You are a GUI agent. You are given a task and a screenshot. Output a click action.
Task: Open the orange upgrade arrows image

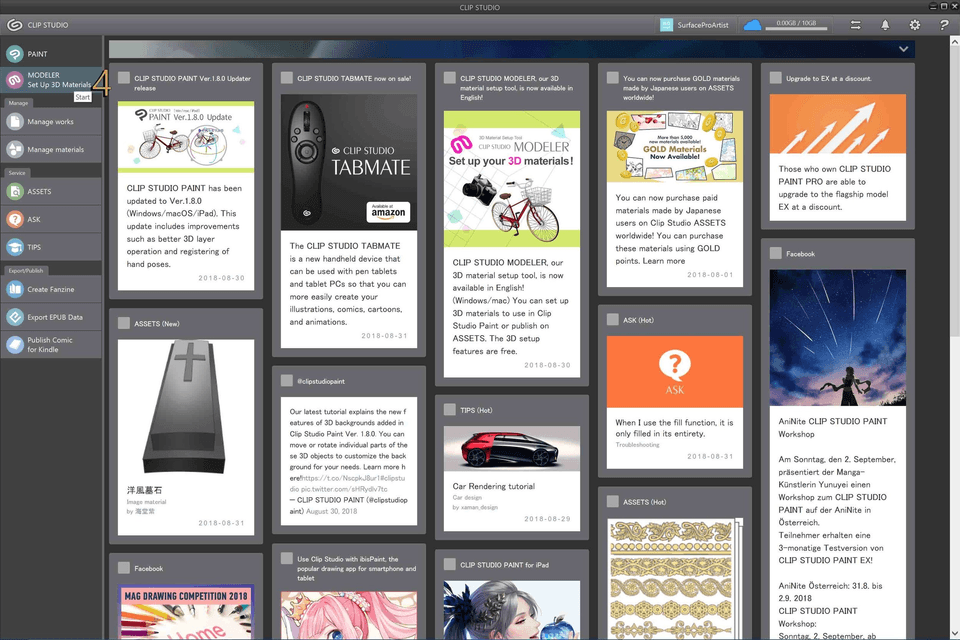[x=838, y=124]
